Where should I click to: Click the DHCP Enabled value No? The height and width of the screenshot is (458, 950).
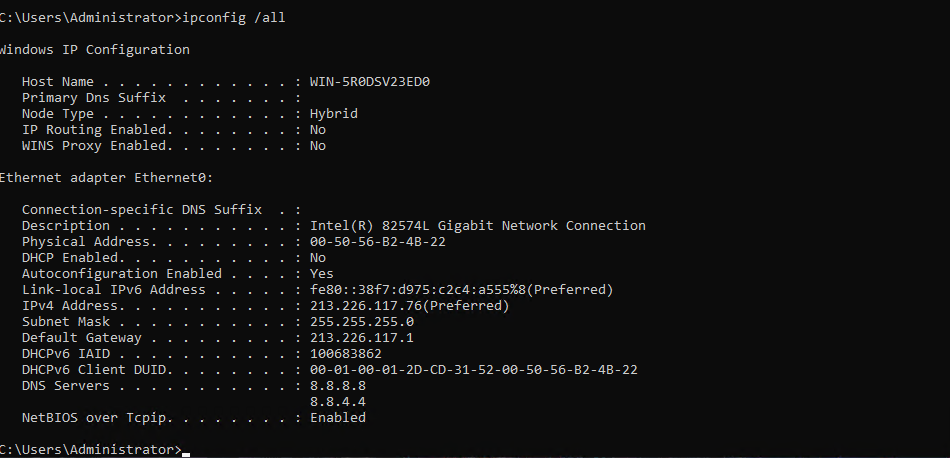pyautogui.click(x=318, y=258)
